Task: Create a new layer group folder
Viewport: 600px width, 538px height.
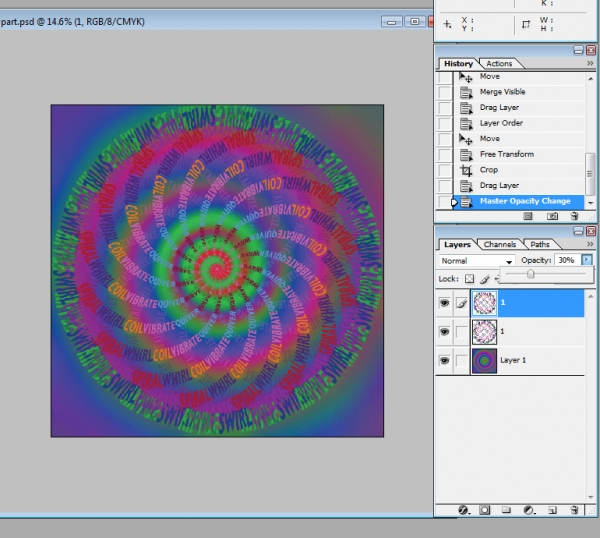Action: (x=506, y=510)
